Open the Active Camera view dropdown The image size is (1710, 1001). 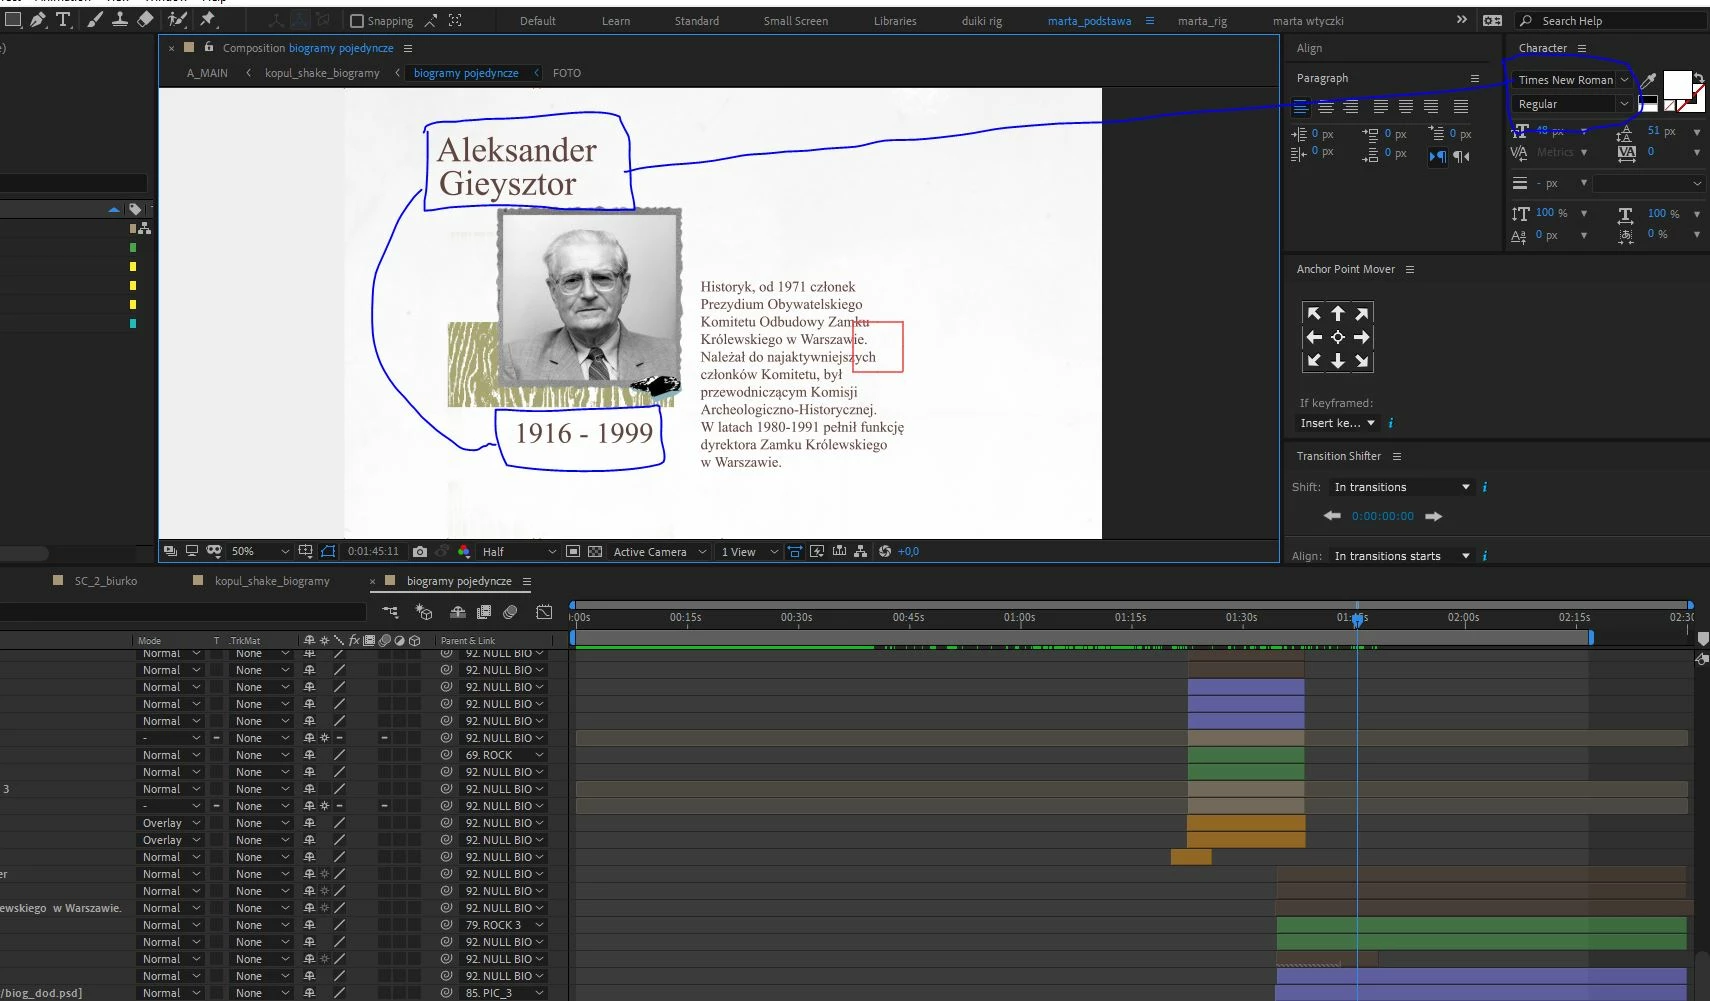(659, 551)
